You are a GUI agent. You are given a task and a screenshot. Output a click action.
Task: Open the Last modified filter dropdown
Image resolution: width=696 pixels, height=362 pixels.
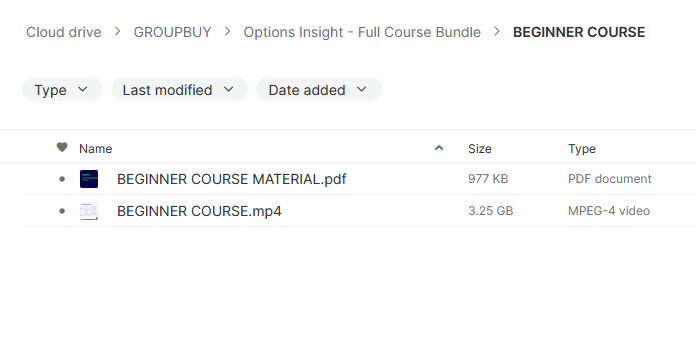[x=179, y=90]
